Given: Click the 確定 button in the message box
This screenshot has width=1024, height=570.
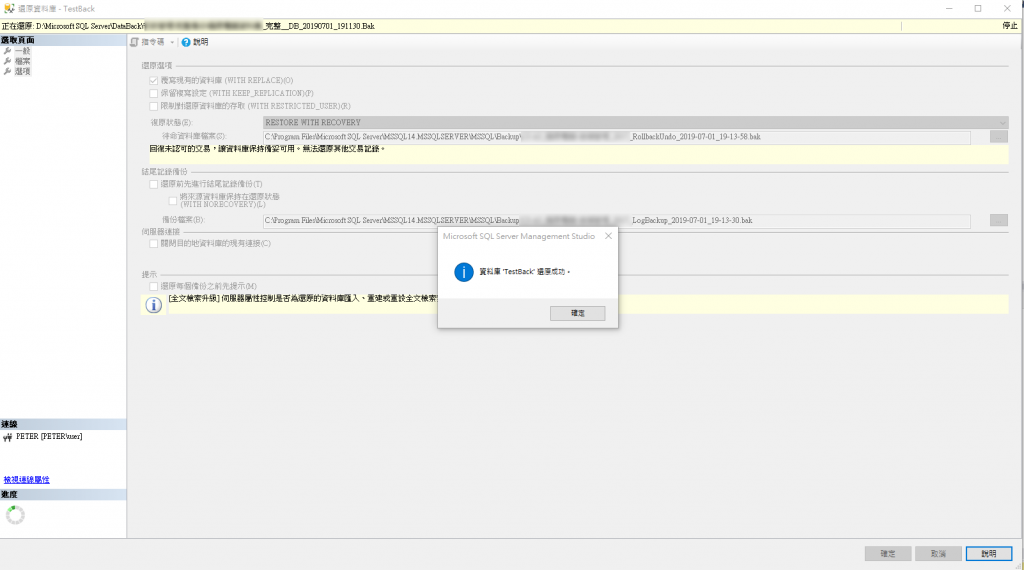Looking at the screenshot, I should click(x=577, y=313).
